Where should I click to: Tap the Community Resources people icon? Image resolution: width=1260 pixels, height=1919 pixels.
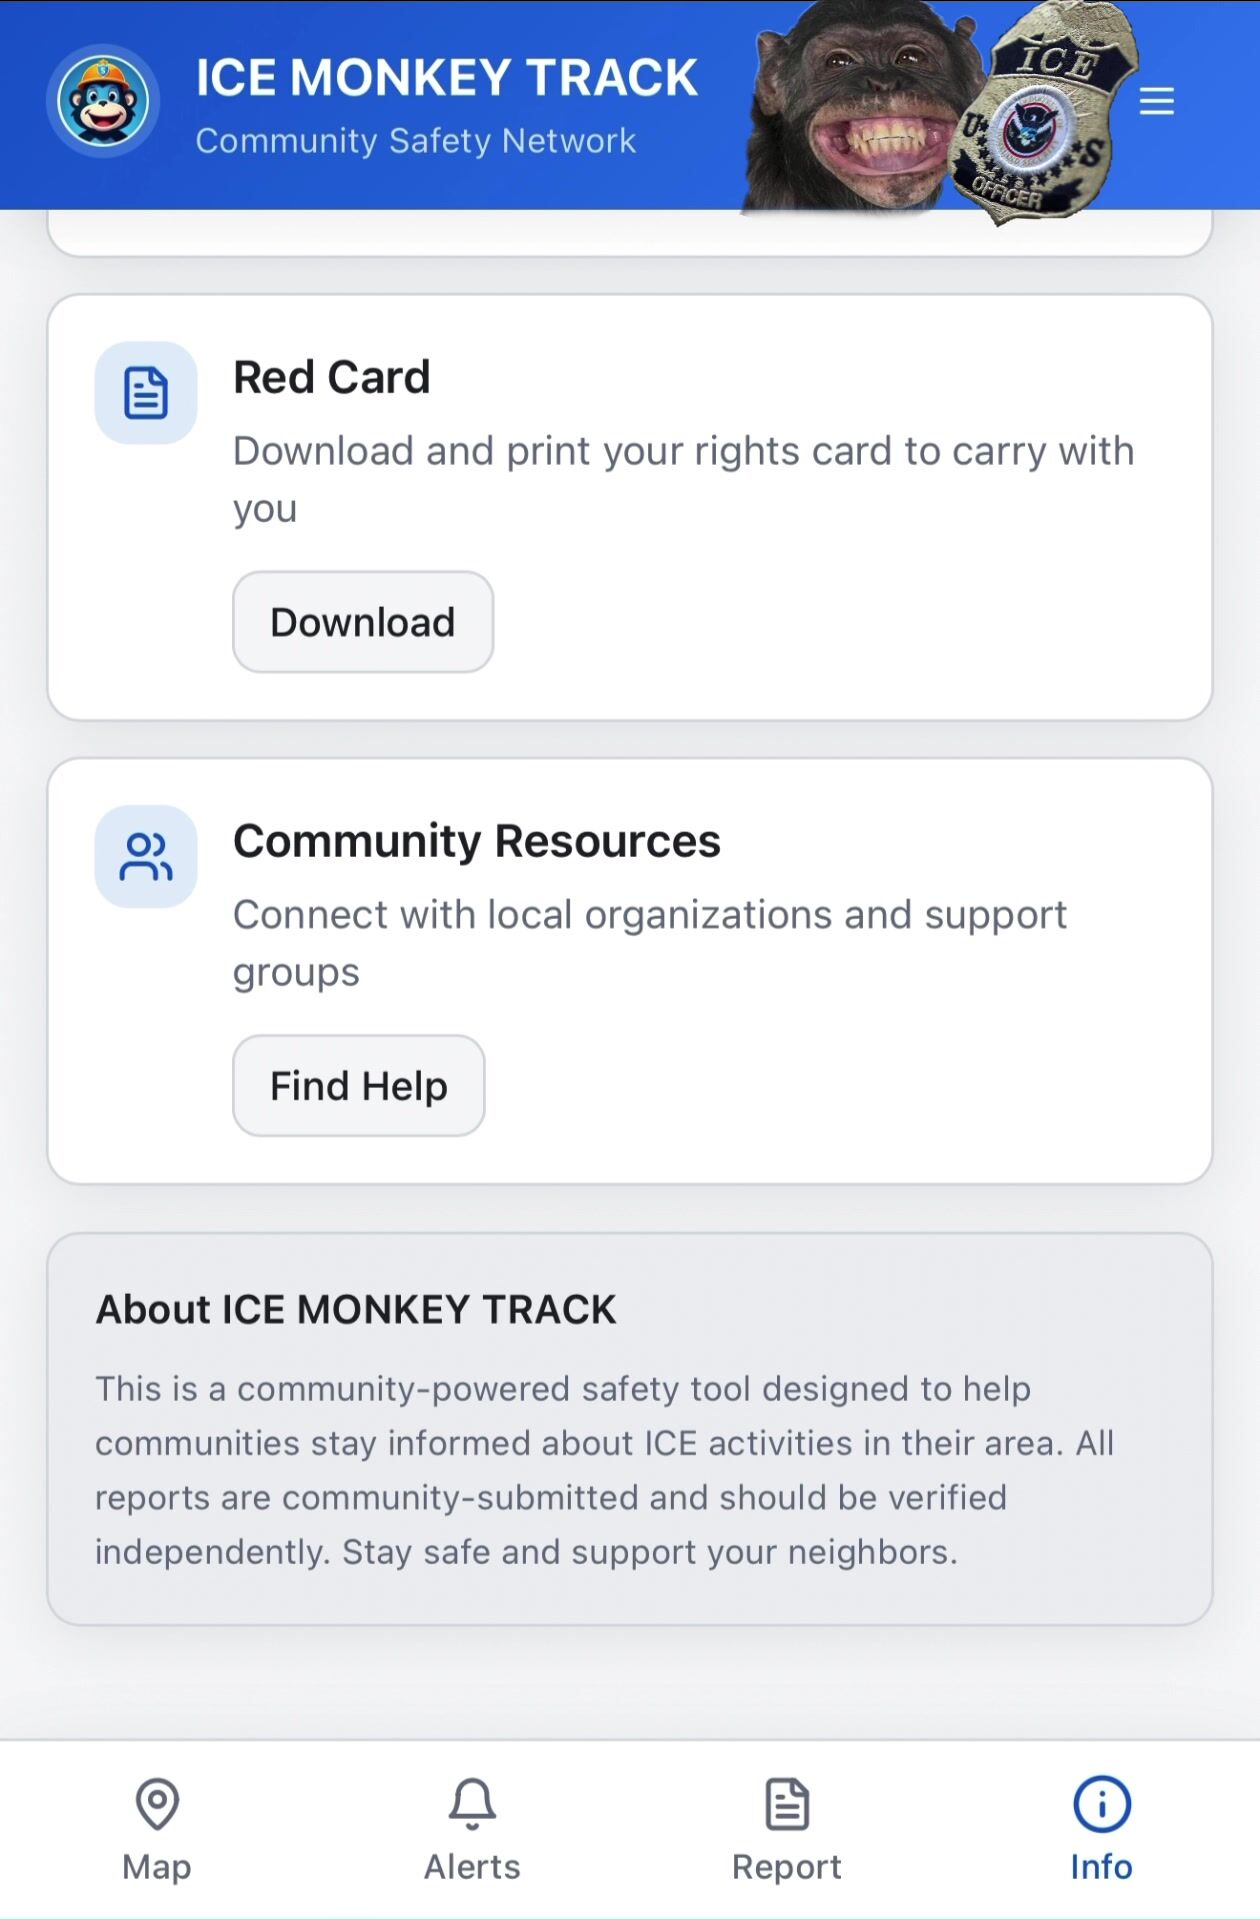point(146,857)
